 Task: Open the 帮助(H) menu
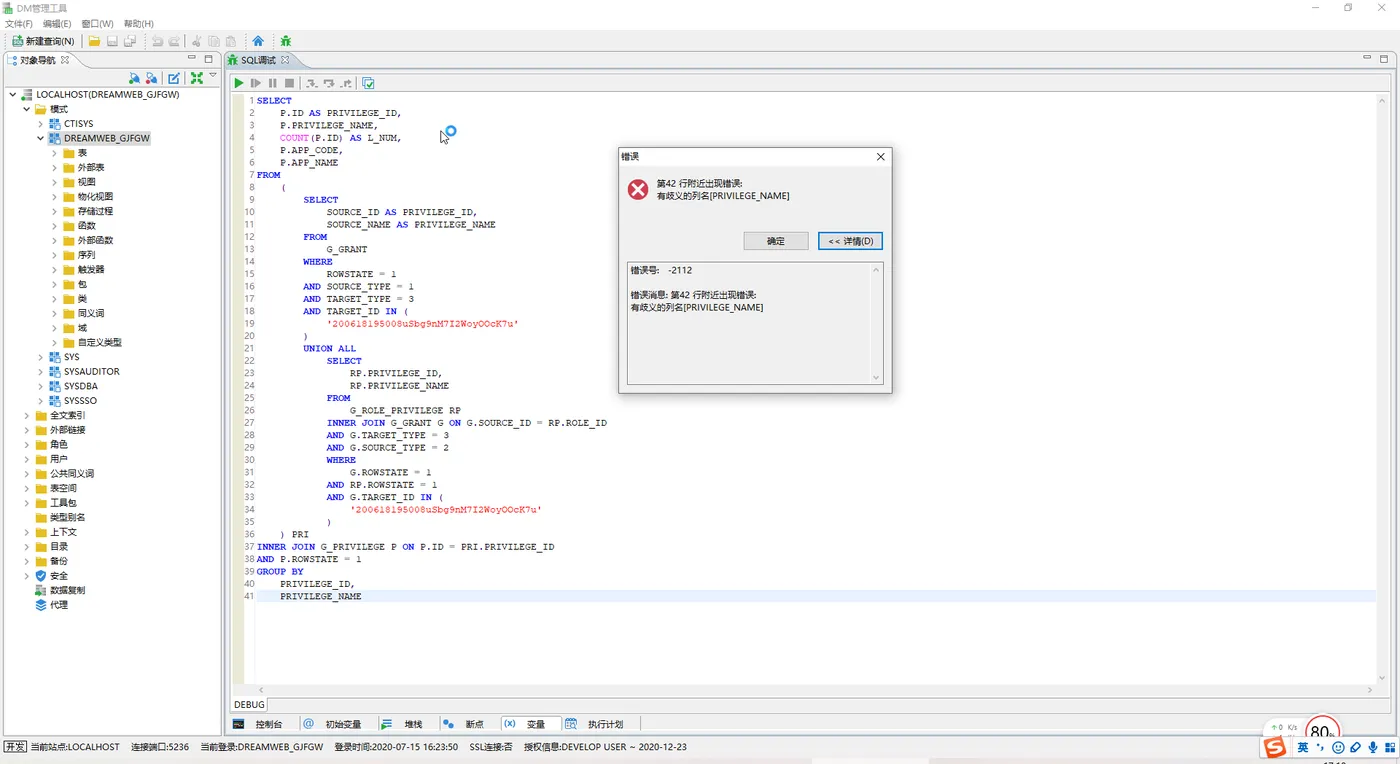139,23
